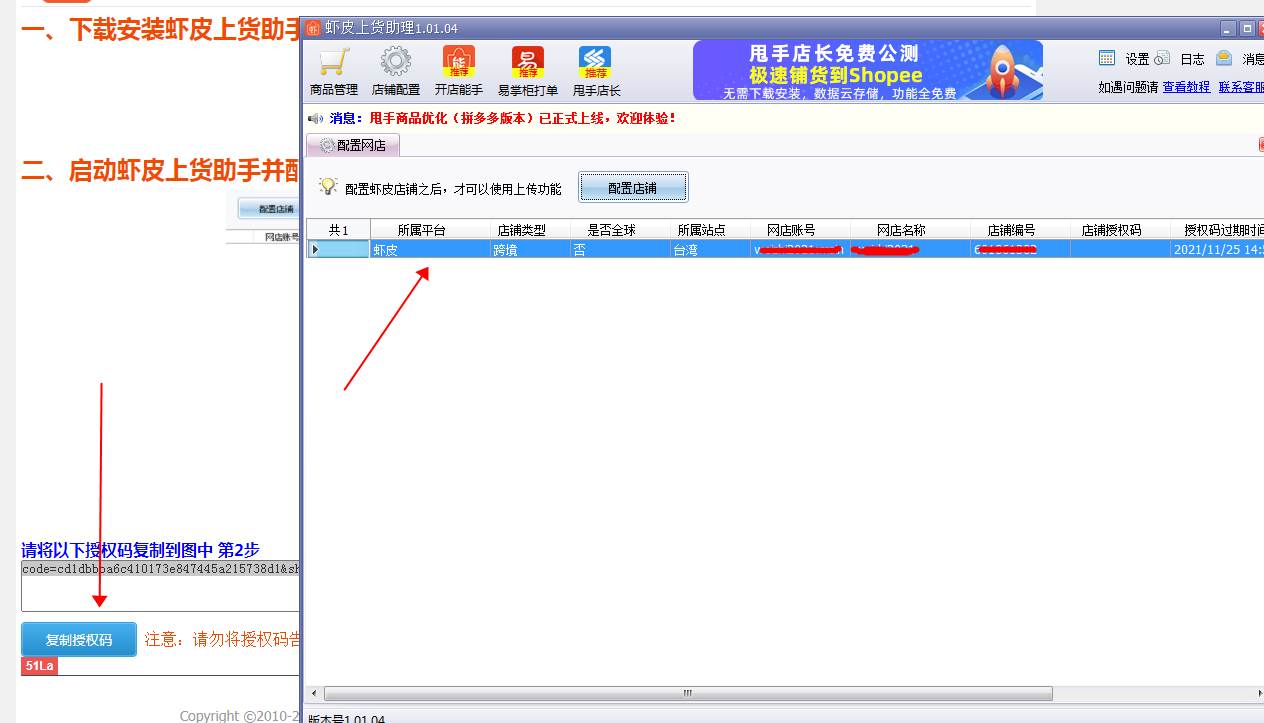The image size is (1264, 723).
Task: Sort by 店铺类型 column header
Action: (531, 230)
